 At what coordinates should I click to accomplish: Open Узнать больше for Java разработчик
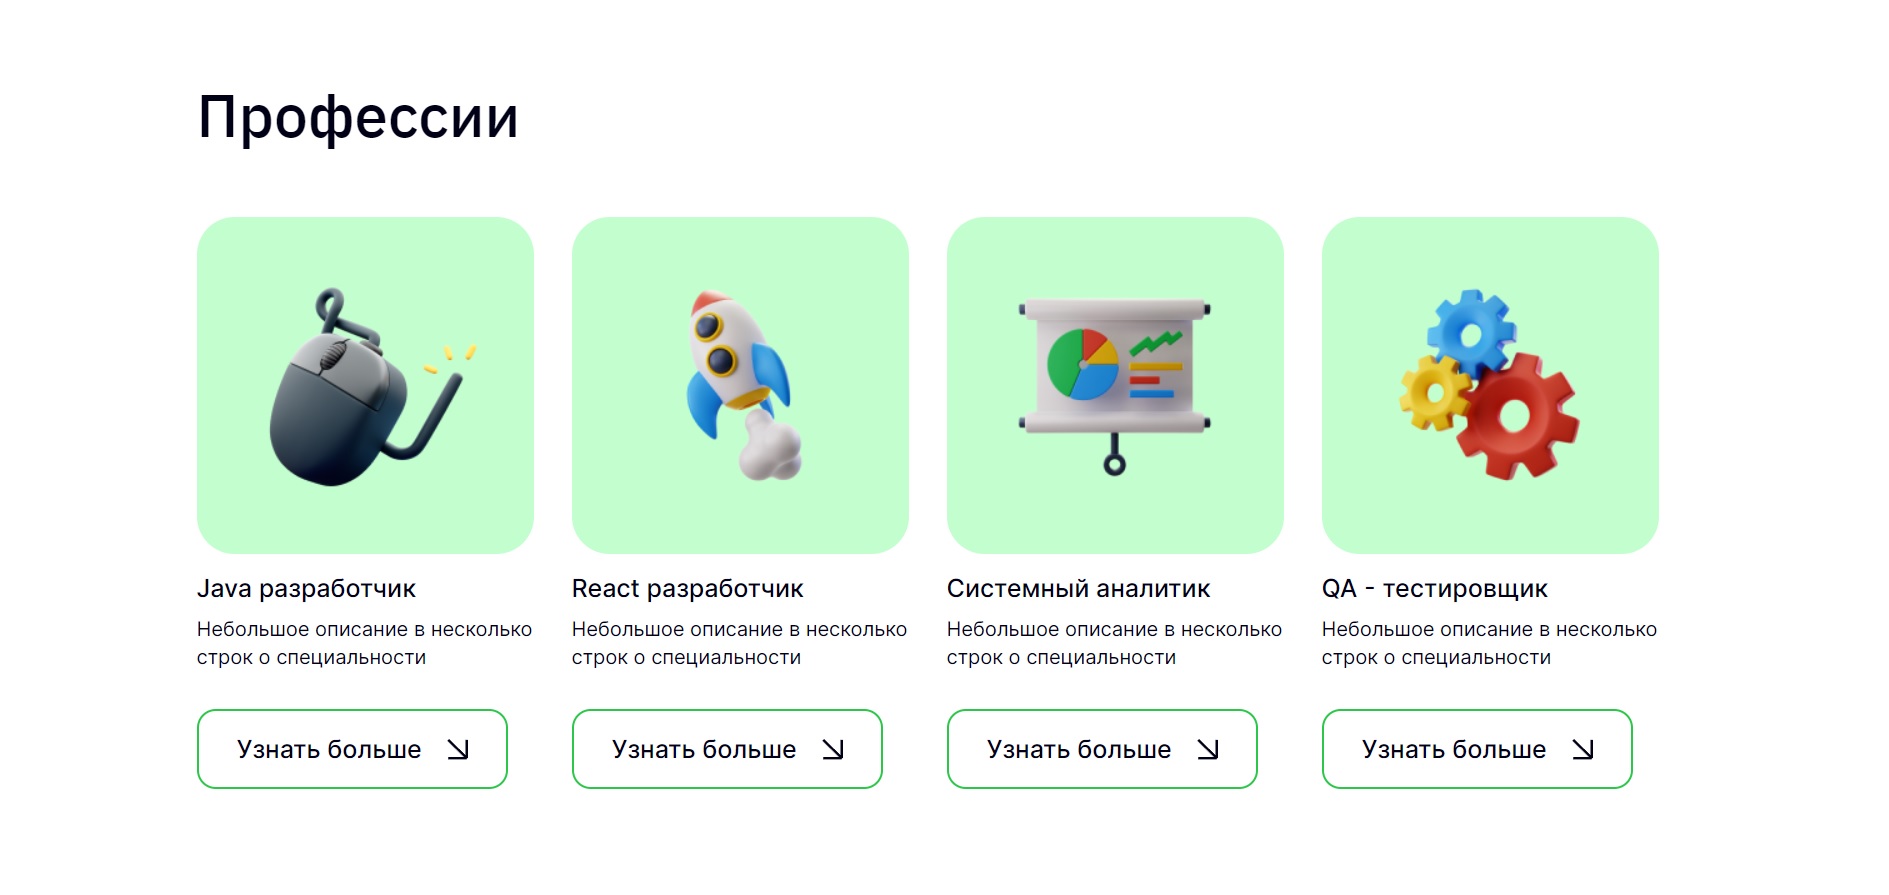(x=352, y=749)
